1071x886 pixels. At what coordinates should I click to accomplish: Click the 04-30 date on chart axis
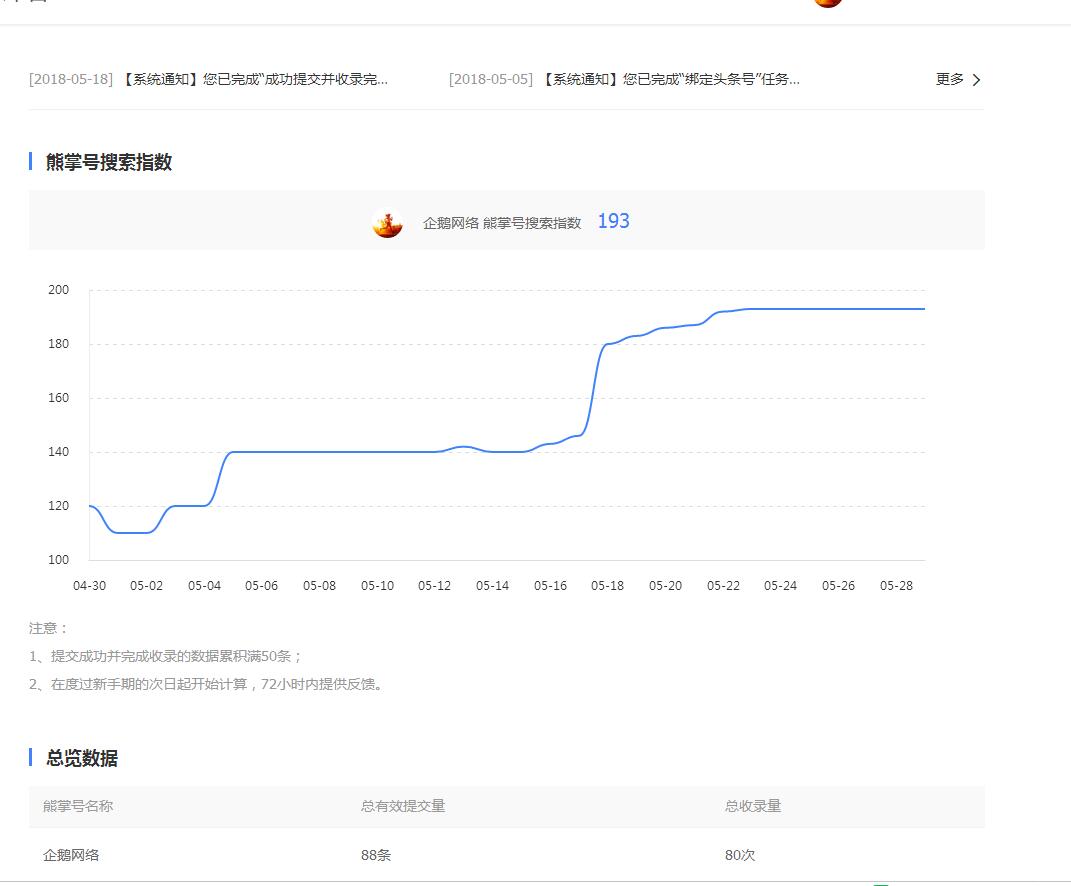(89, 586)
